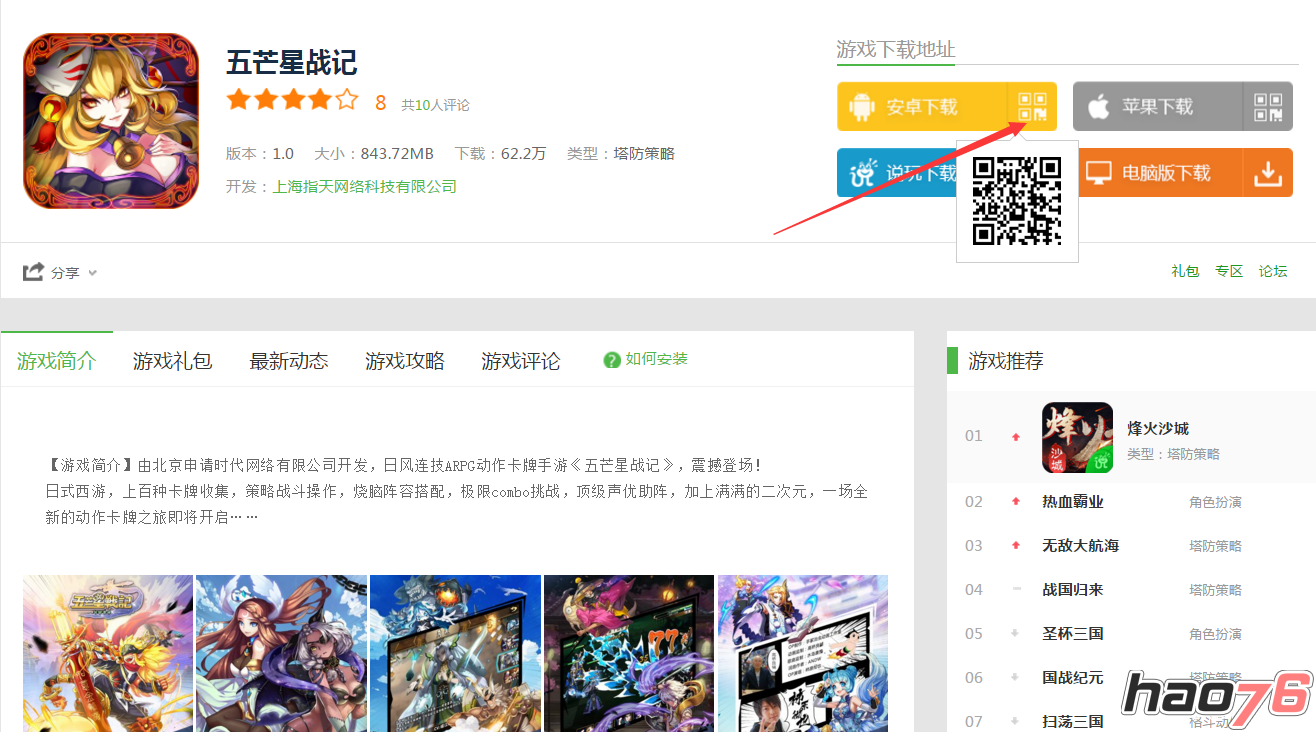
Task: Click the game title 五芒星战记
Action: pyautogui.click(x=292, y=62)
